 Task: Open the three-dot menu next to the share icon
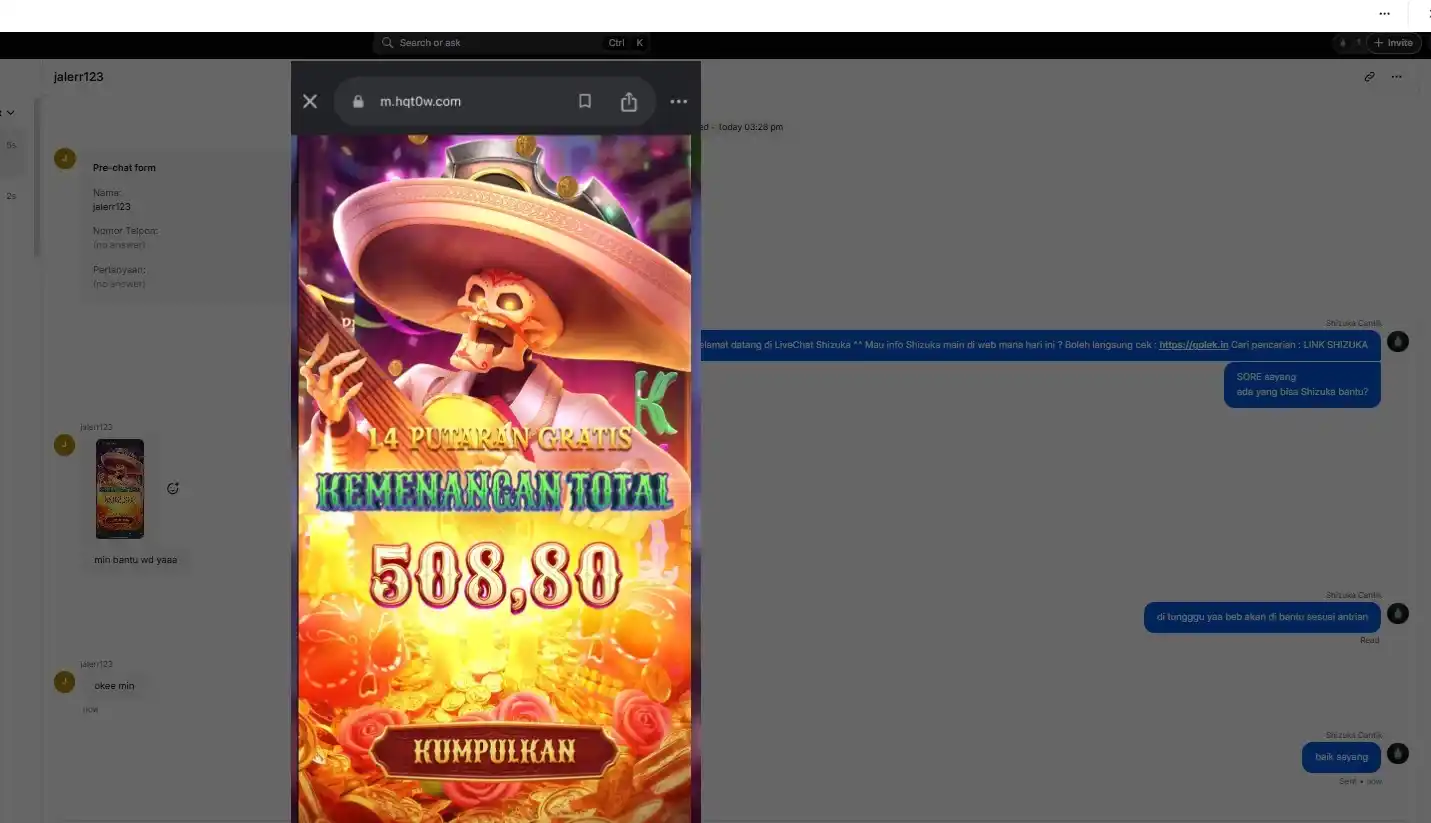679,101
